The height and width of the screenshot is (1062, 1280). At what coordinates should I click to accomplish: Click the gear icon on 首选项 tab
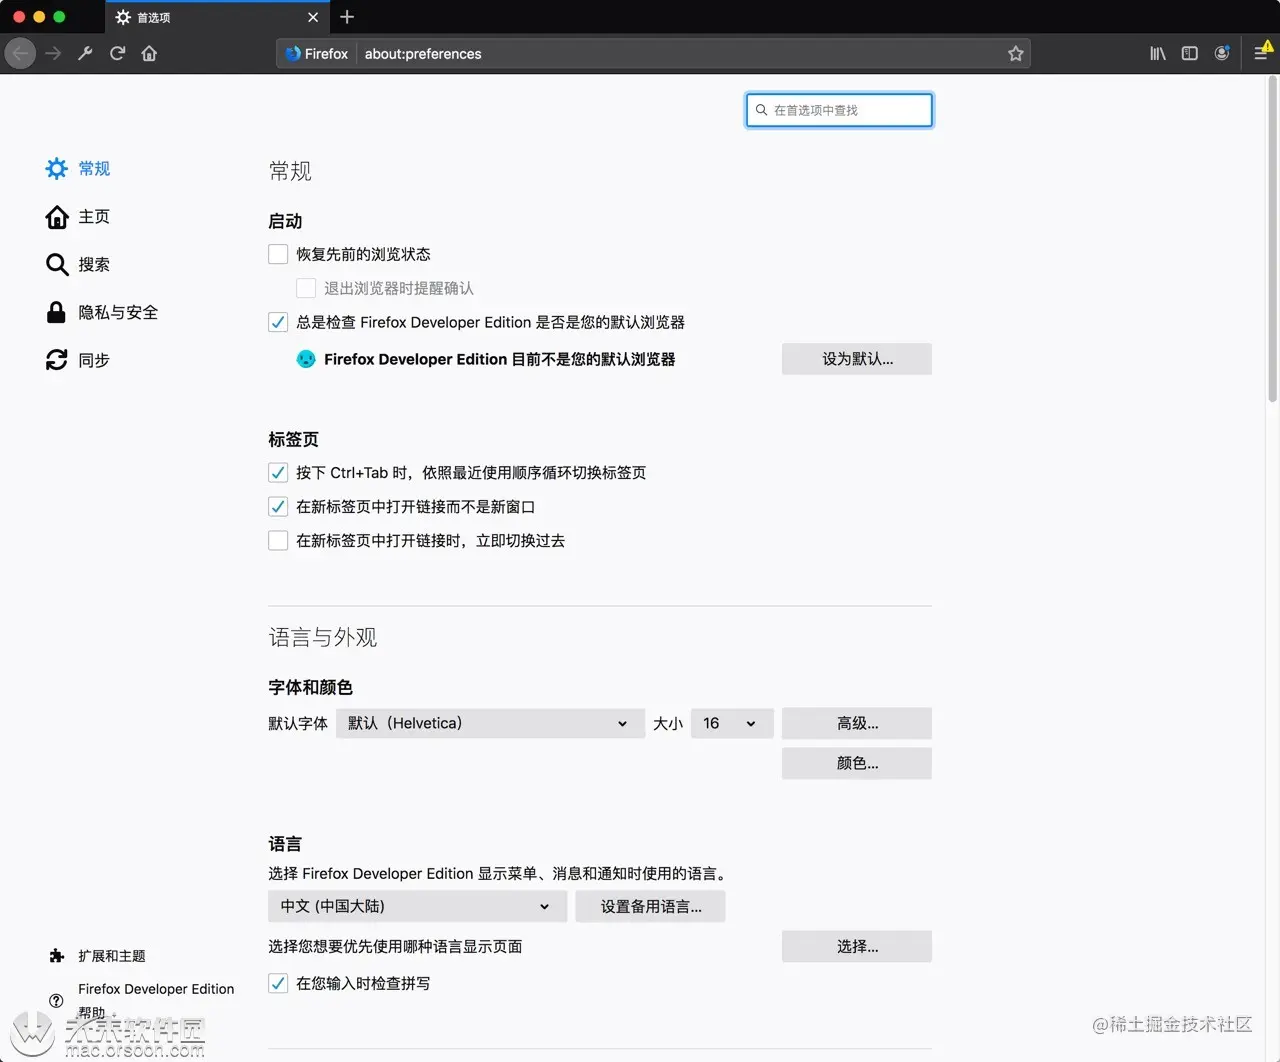[x=123, y=17]
